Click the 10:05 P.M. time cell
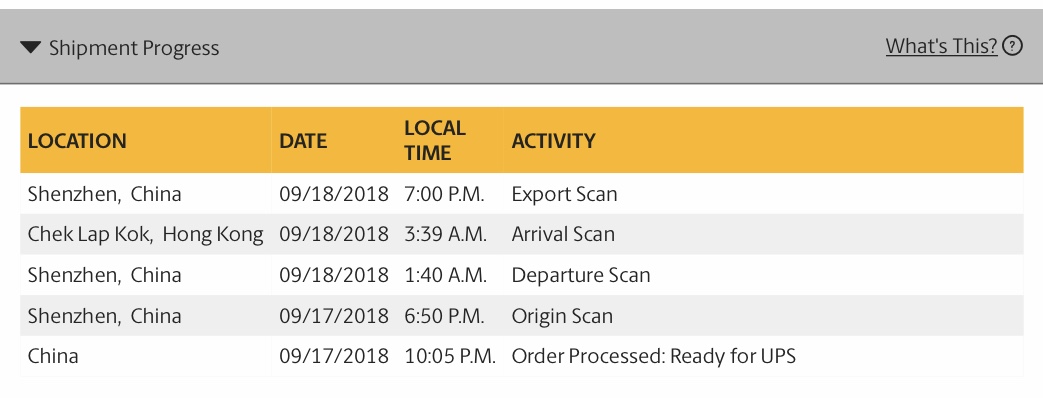The height and width of the screenshot is (398, 1043). (450, 356)
